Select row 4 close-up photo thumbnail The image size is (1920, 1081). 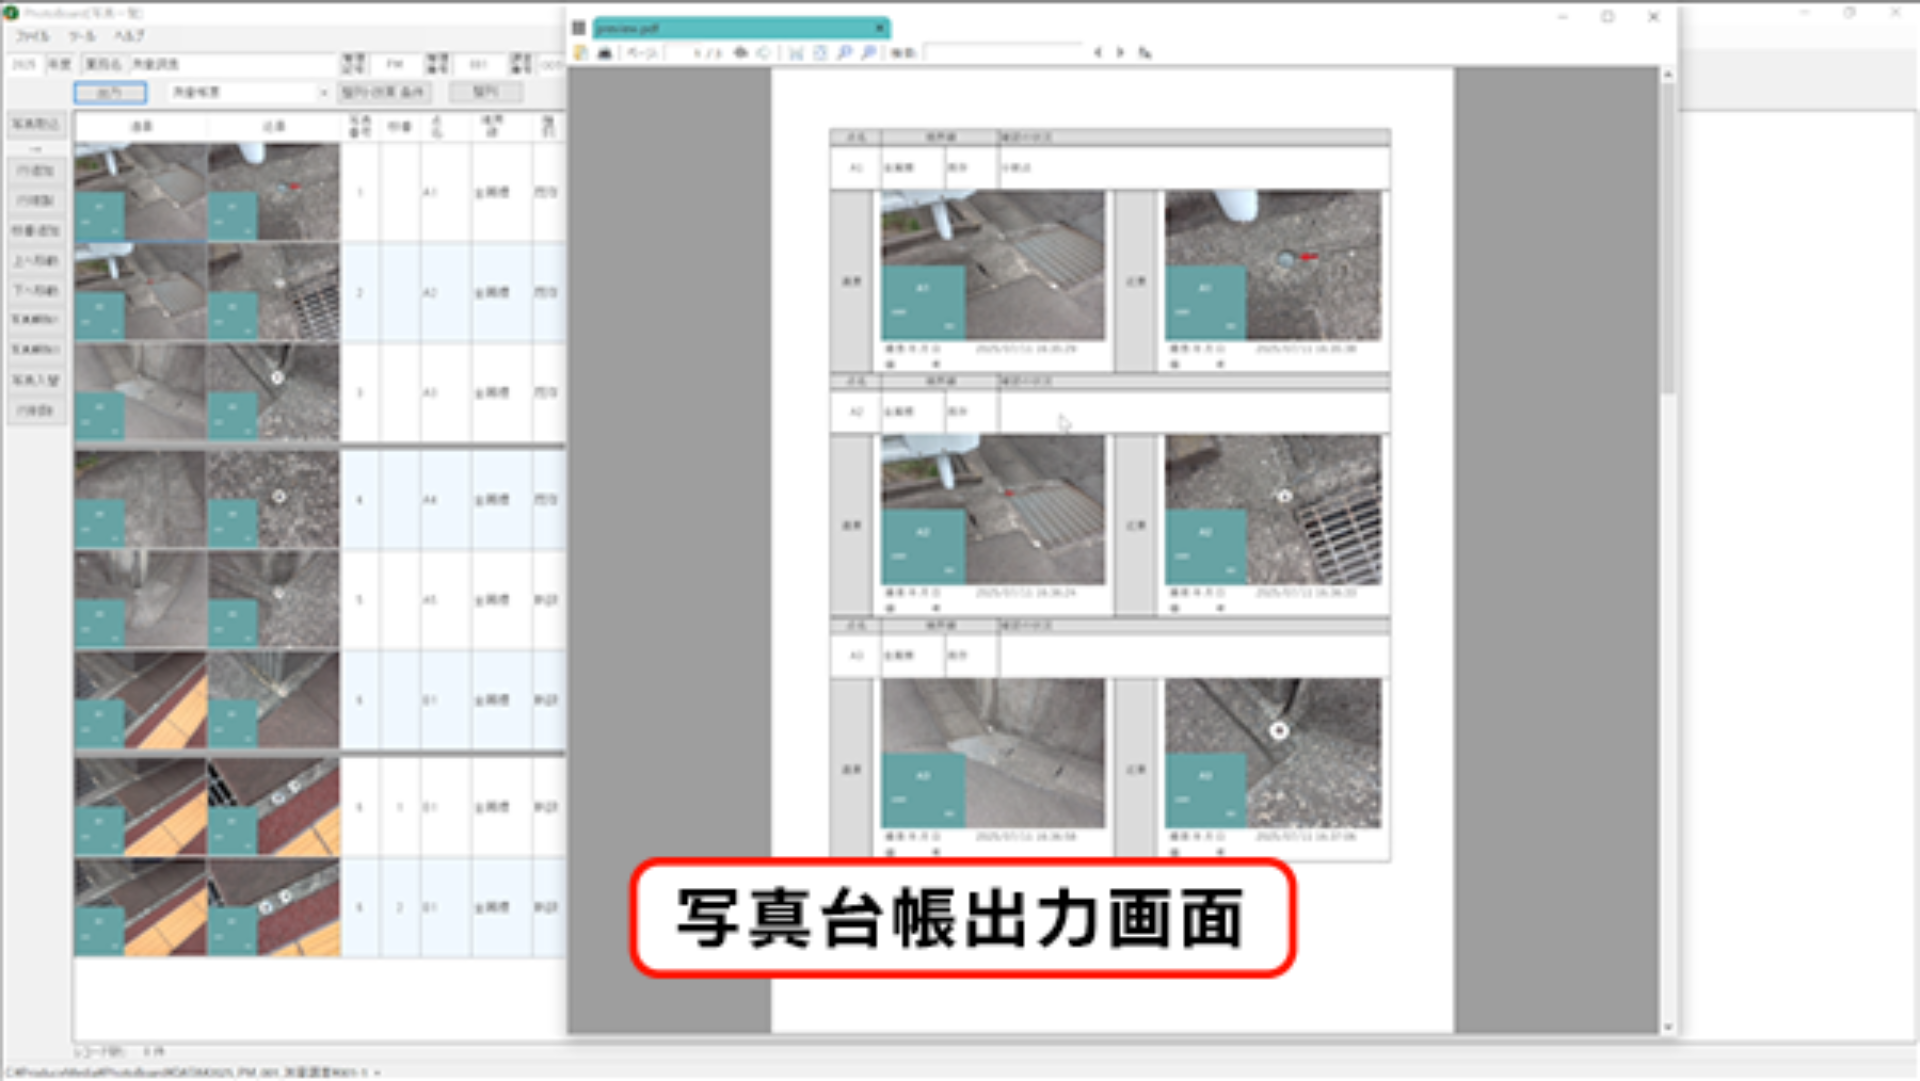[274, 499]
